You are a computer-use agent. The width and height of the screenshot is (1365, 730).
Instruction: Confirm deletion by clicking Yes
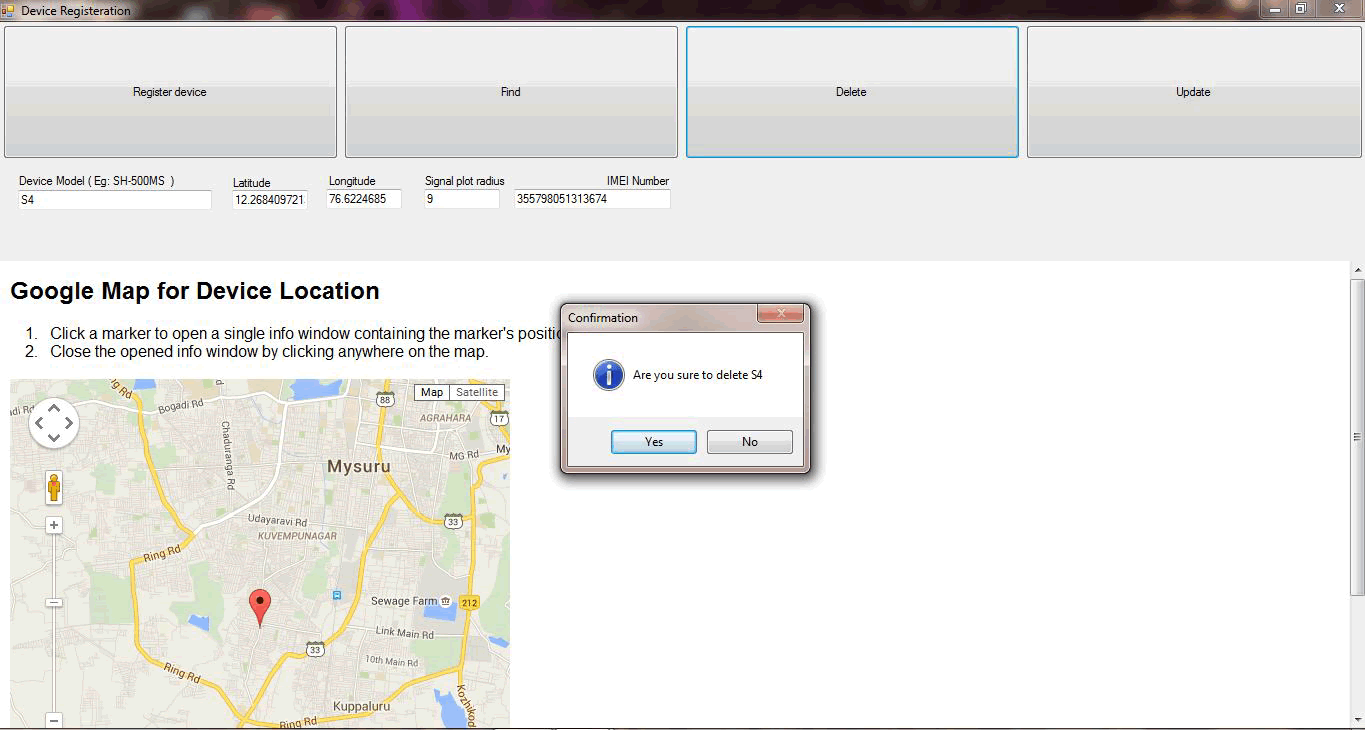tap(653, 442)
